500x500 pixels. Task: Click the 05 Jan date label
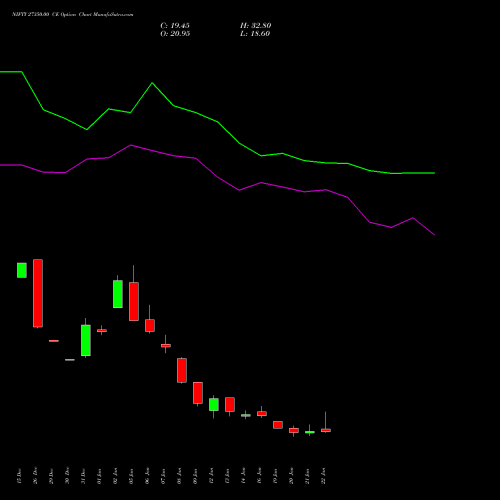[131, 476]
